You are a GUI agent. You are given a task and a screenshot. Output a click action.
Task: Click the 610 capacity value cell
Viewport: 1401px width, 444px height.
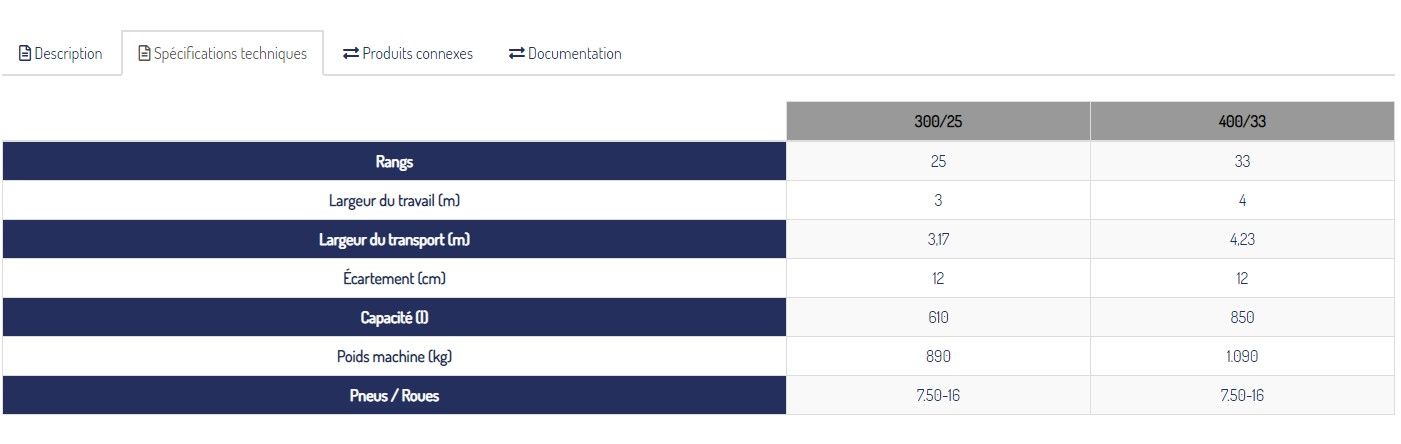click(x=938, y=318)
